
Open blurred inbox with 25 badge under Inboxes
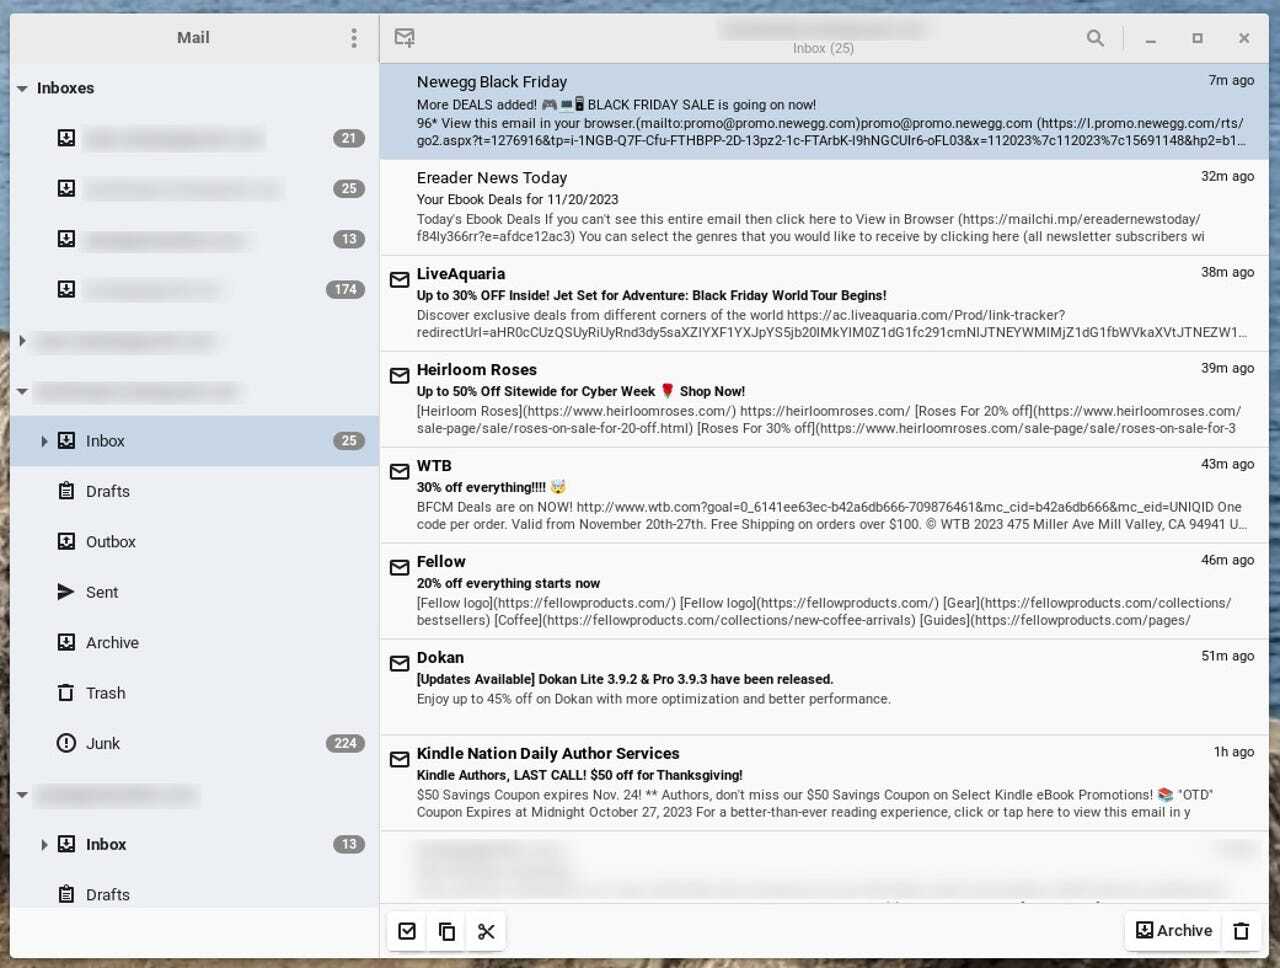[x=195, y=188]
